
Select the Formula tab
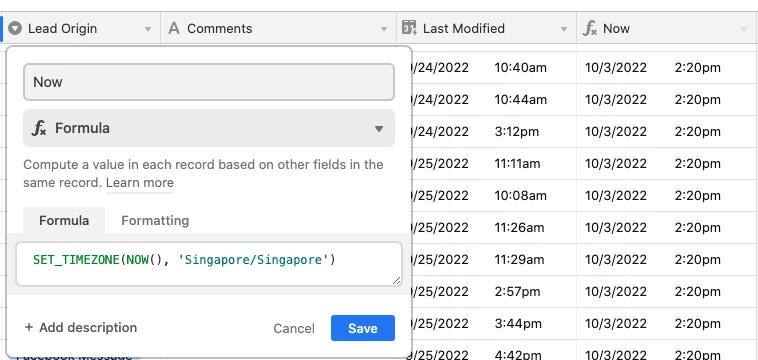tap(64, 220)
